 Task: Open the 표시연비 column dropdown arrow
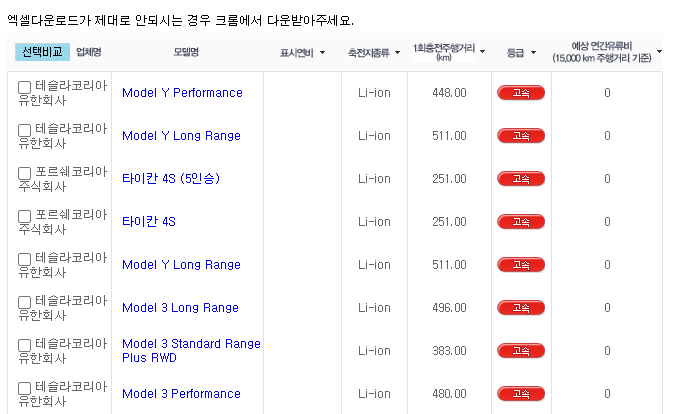[322, 52]
